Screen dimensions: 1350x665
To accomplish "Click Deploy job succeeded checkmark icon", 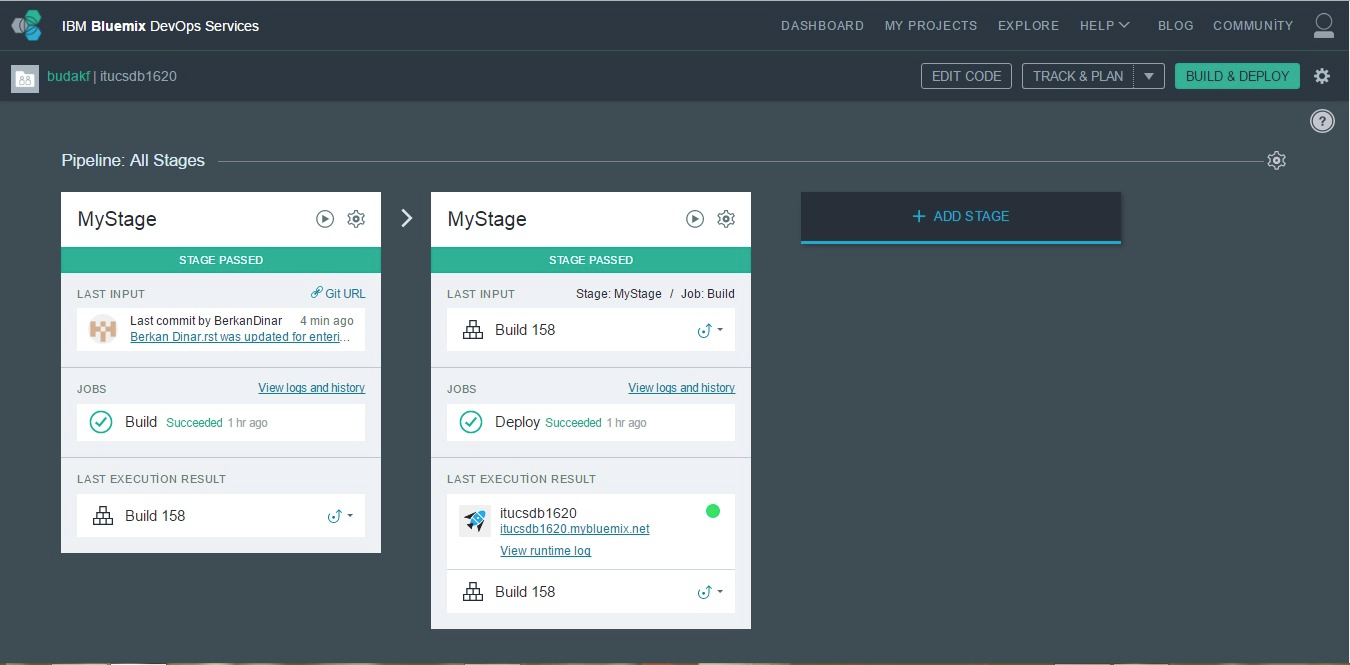I will (x=471, y=422).
